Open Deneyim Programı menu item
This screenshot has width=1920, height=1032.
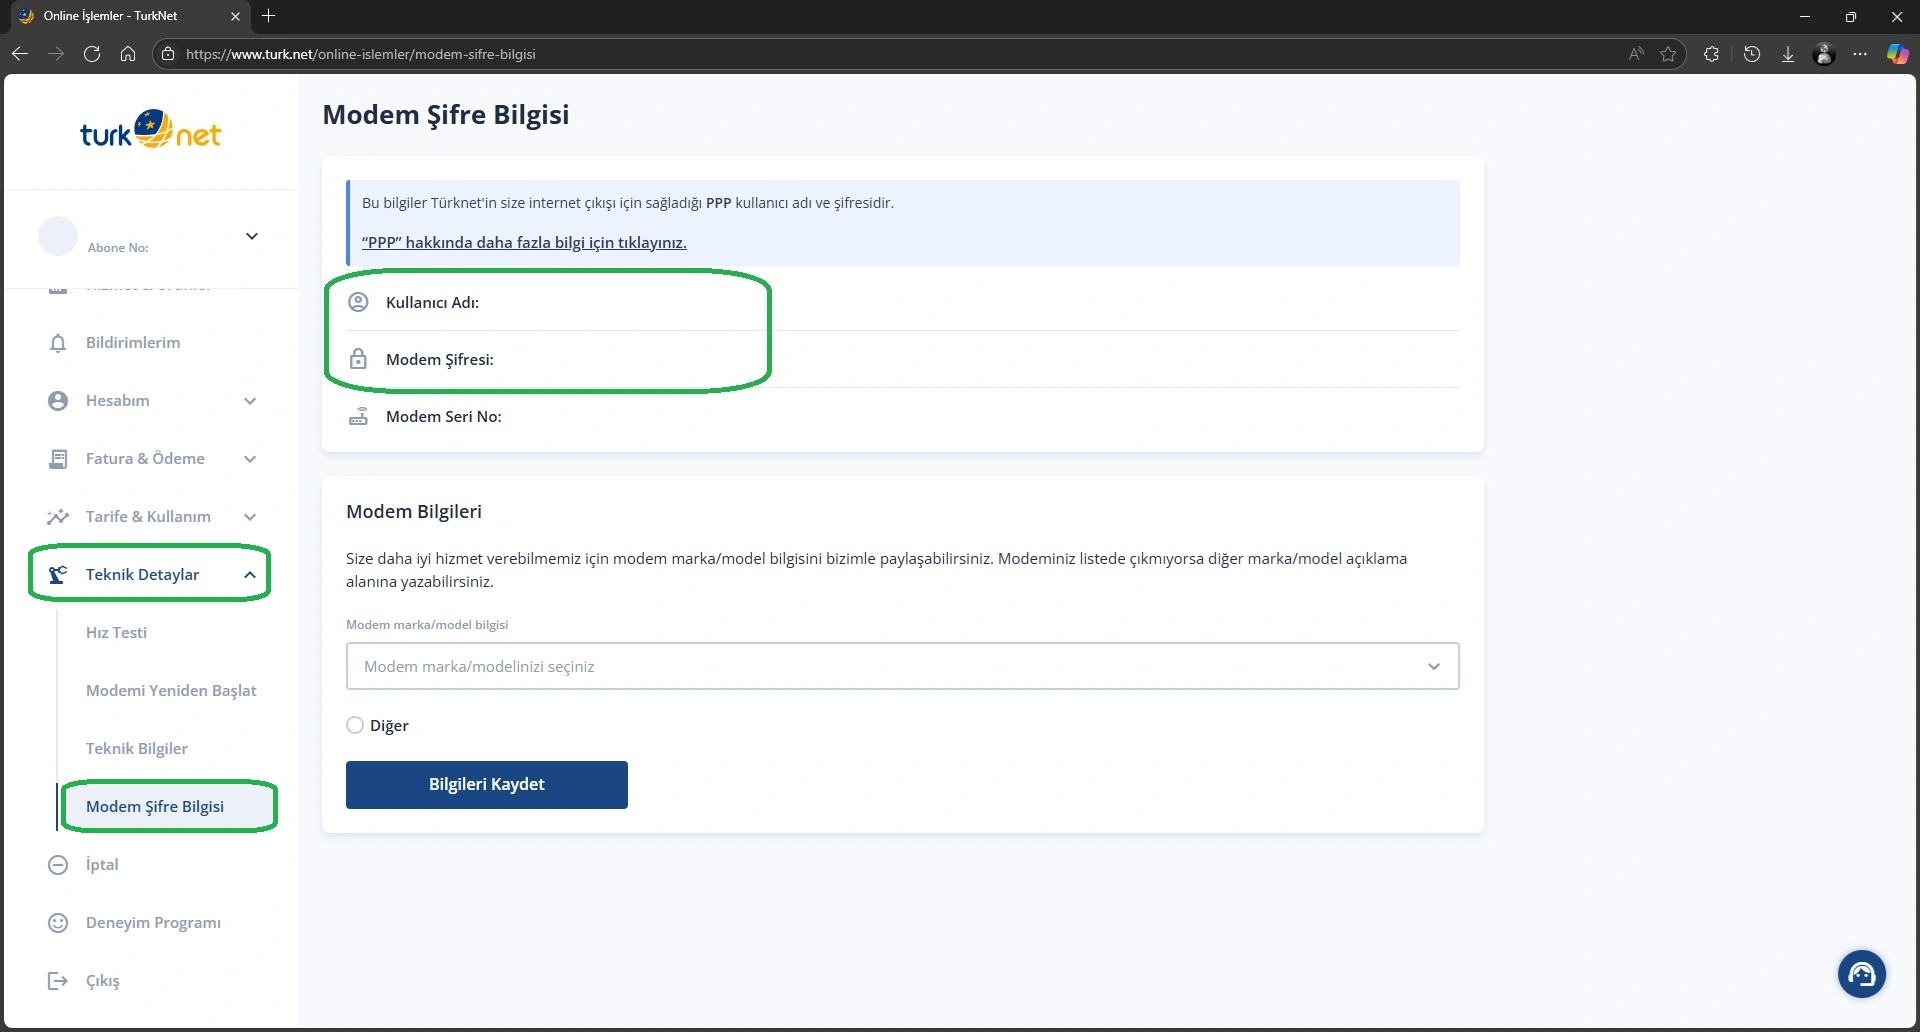click(x=153, y=923)
